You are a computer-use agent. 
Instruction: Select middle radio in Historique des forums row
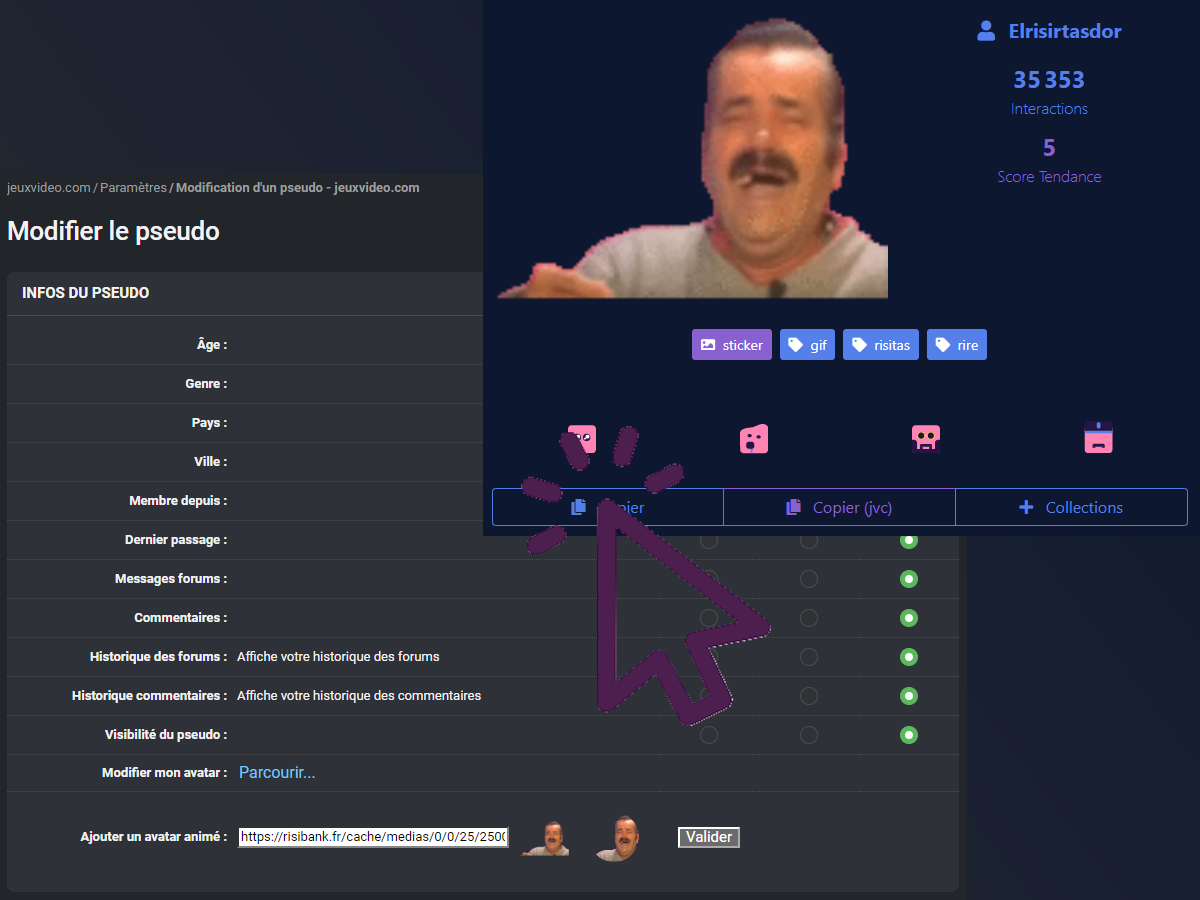809,657
